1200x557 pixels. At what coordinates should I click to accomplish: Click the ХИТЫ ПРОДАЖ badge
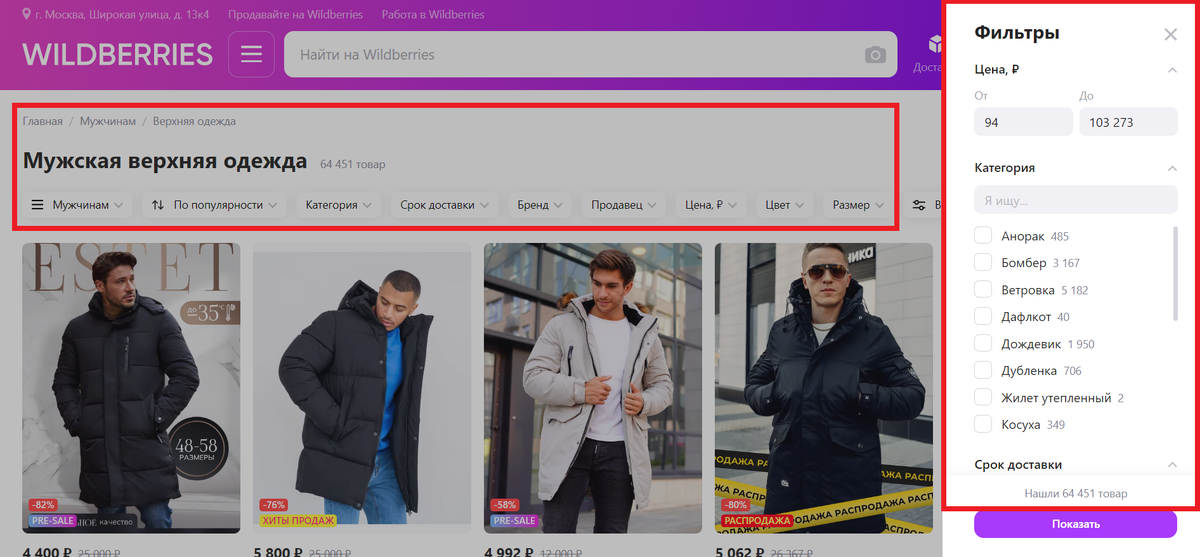pos(298,520)
